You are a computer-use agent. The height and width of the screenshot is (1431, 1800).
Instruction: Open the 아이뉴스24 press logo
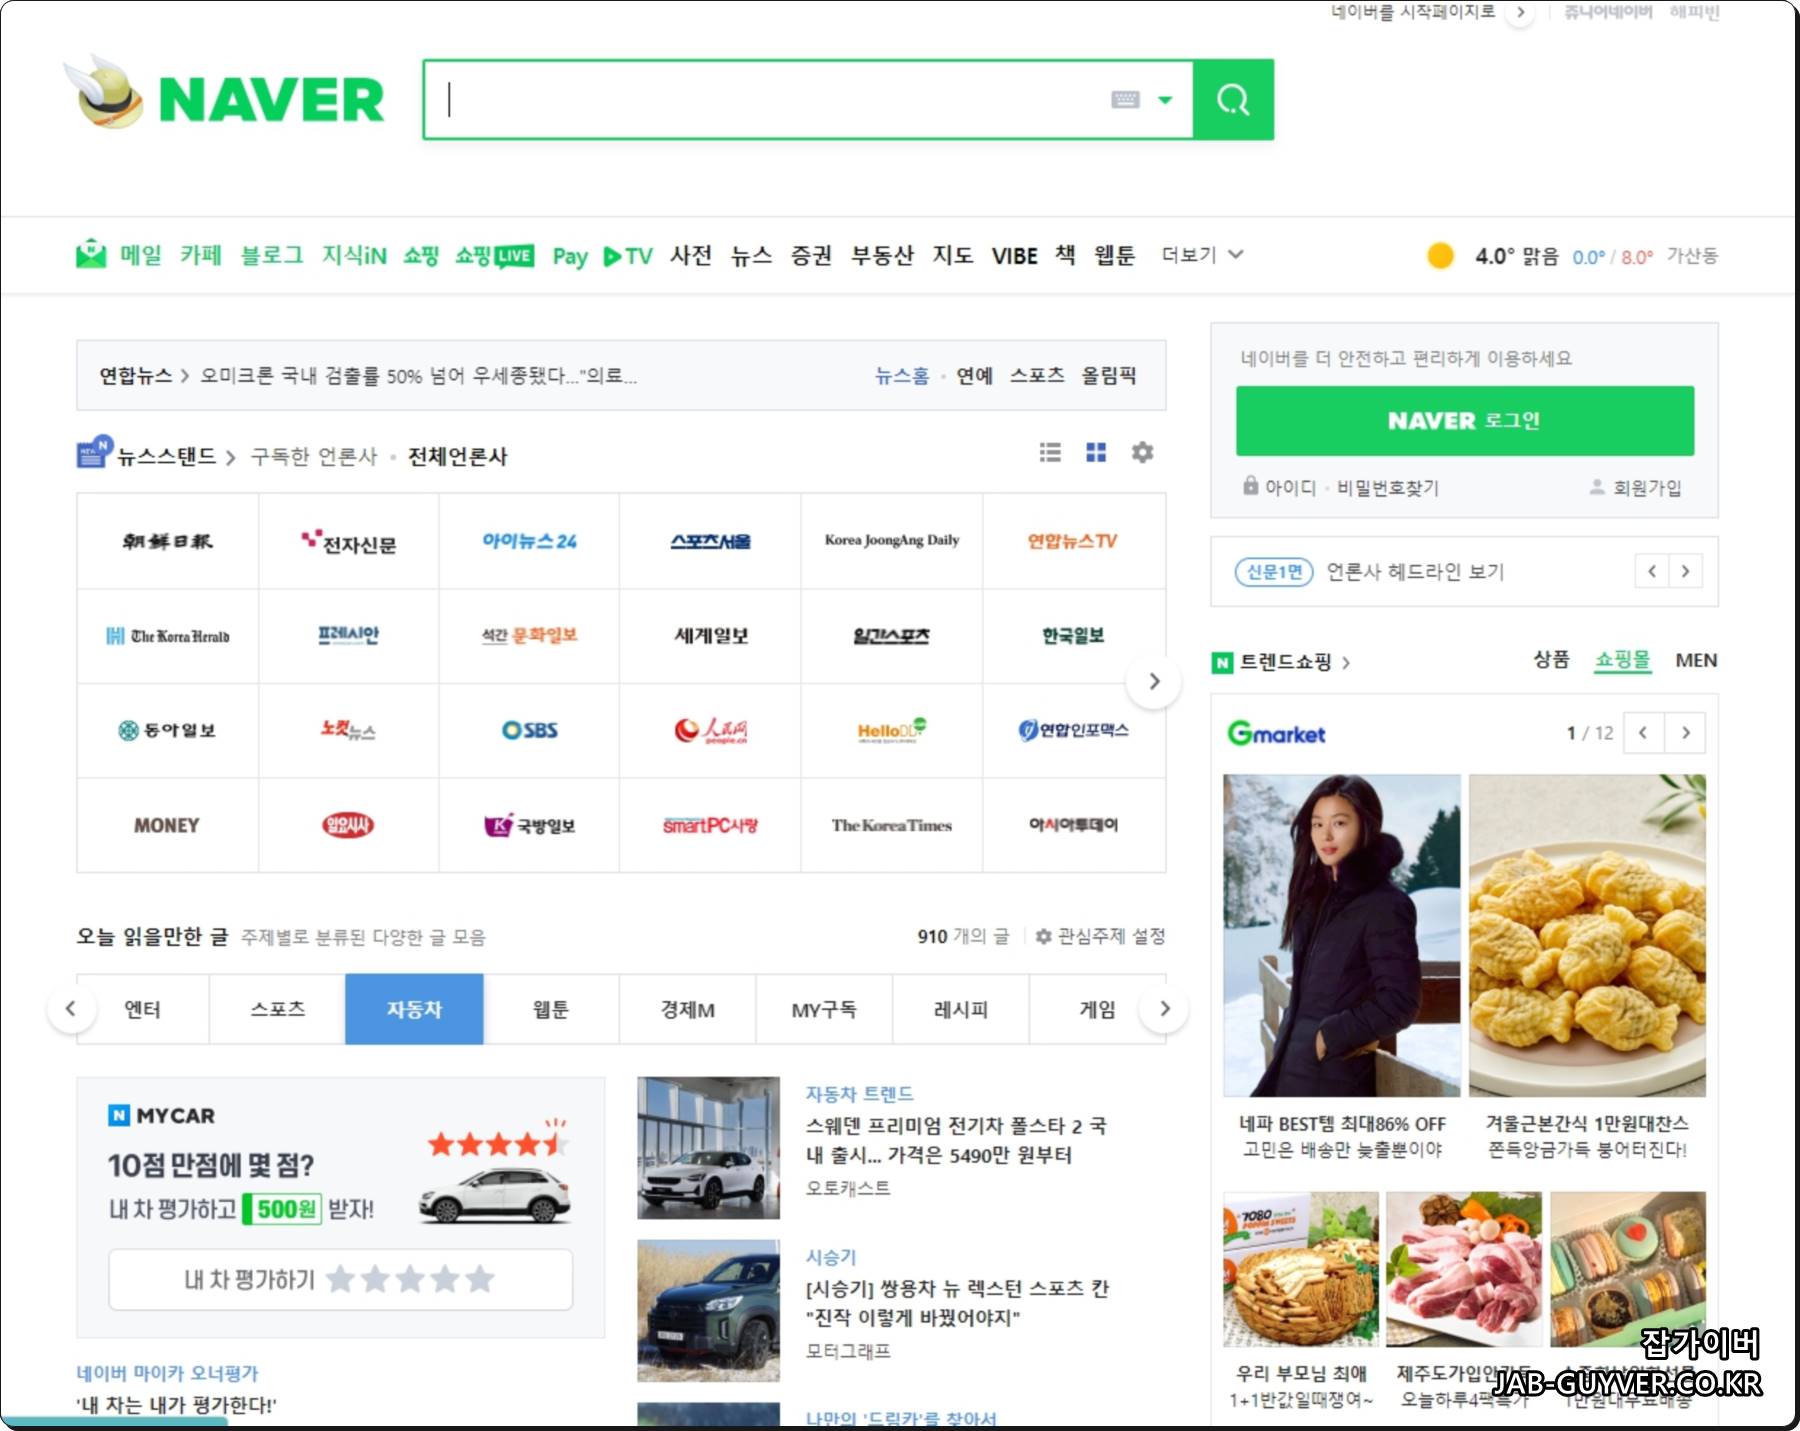529,541
